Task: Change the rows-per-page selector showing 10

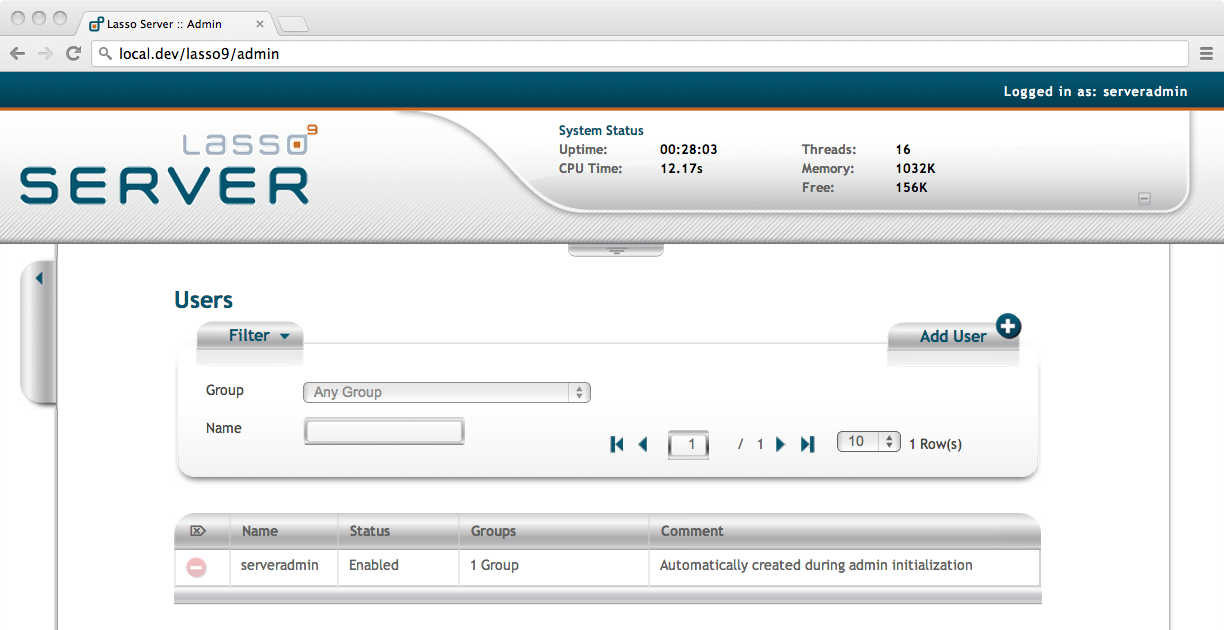Action: coord(869,442)
